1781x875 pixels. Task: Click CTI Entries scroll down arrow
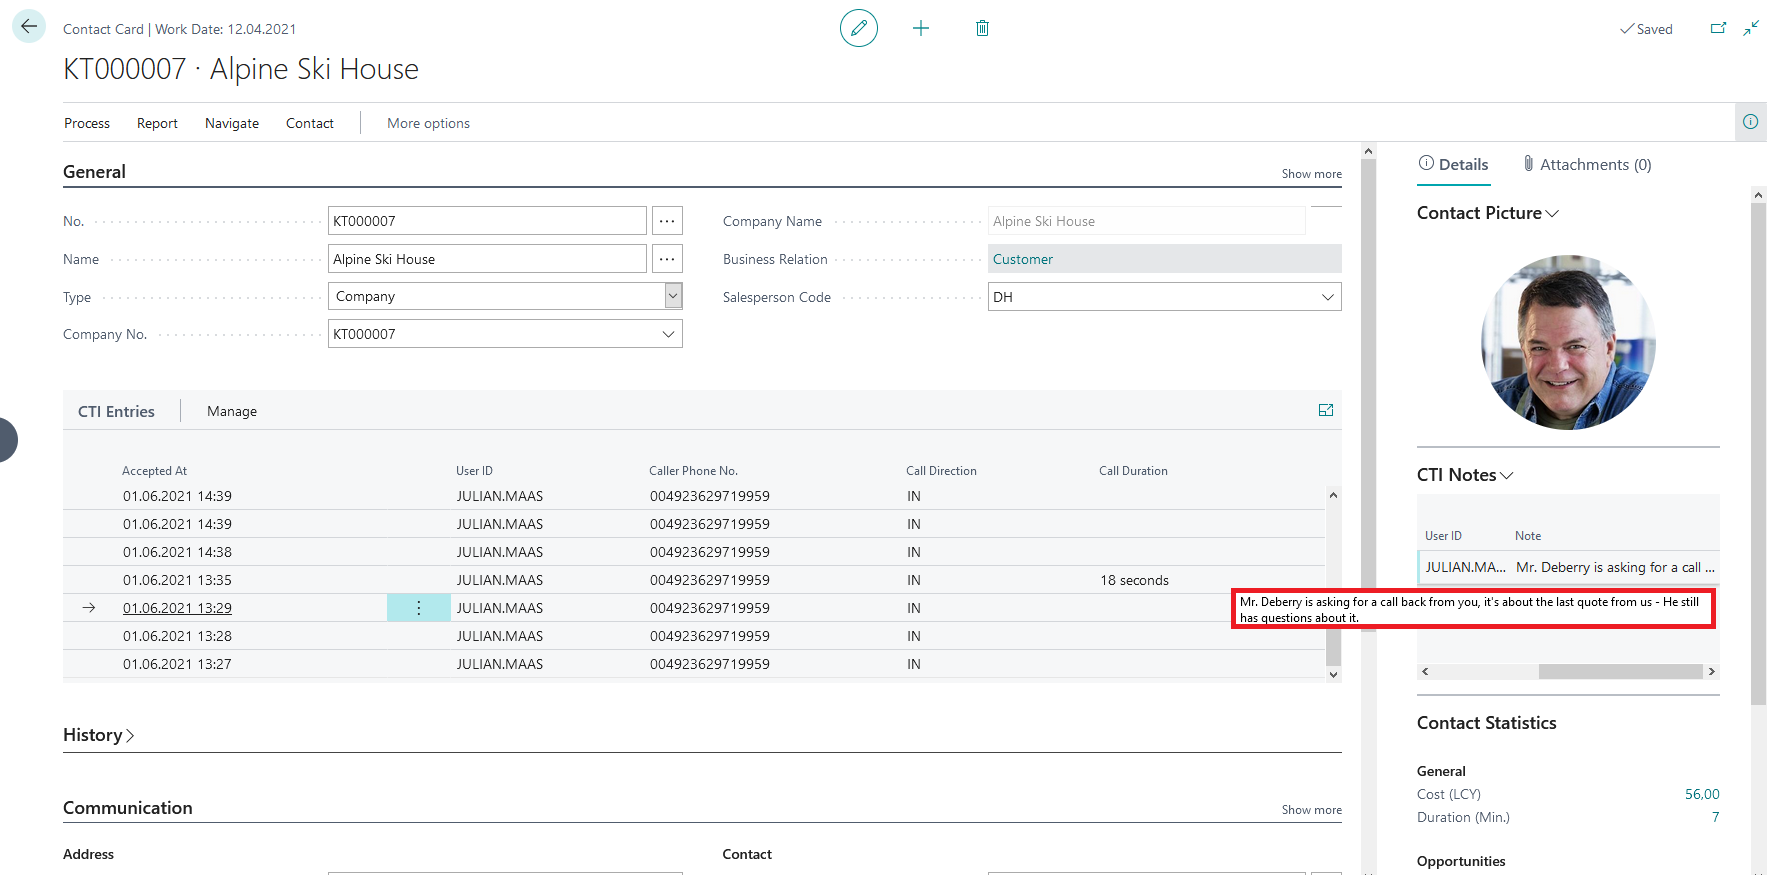[x=1333, y=675]
